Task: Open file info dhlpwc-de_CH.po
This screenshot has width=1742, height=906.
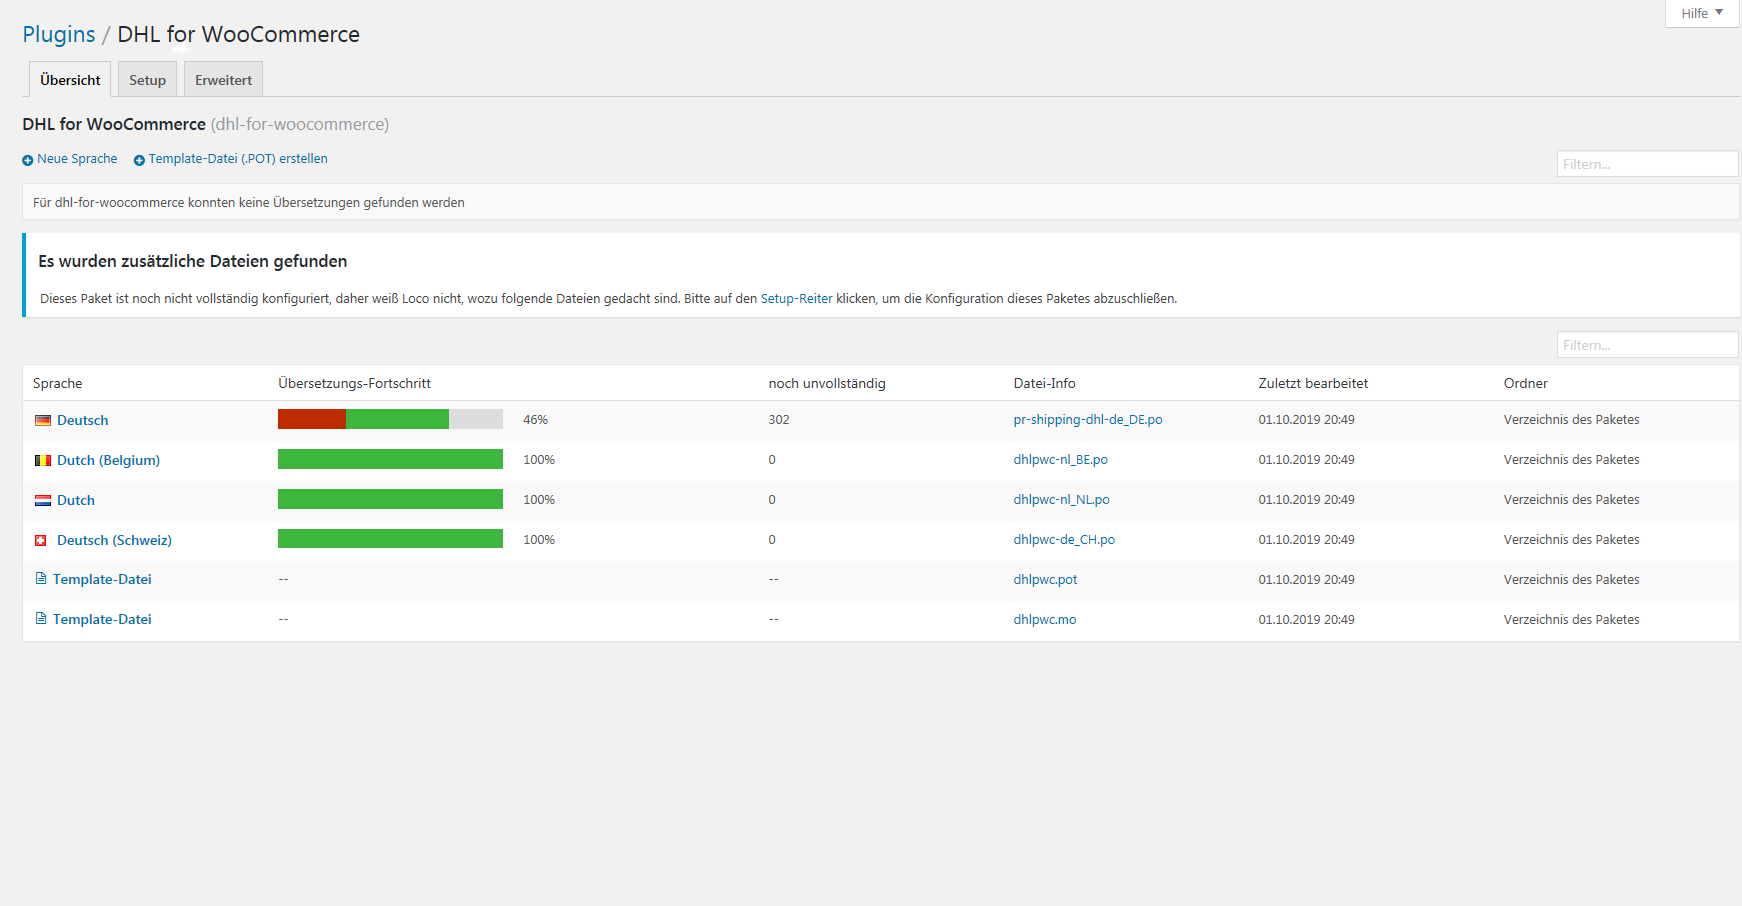Action: [1064, 540]
